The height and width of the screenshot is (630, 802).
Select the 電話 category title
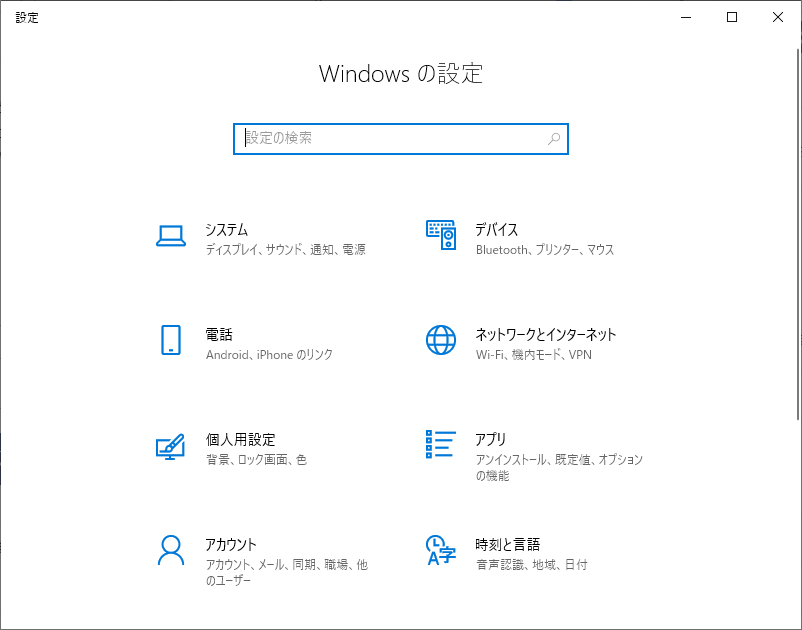(x=219, y=334)
